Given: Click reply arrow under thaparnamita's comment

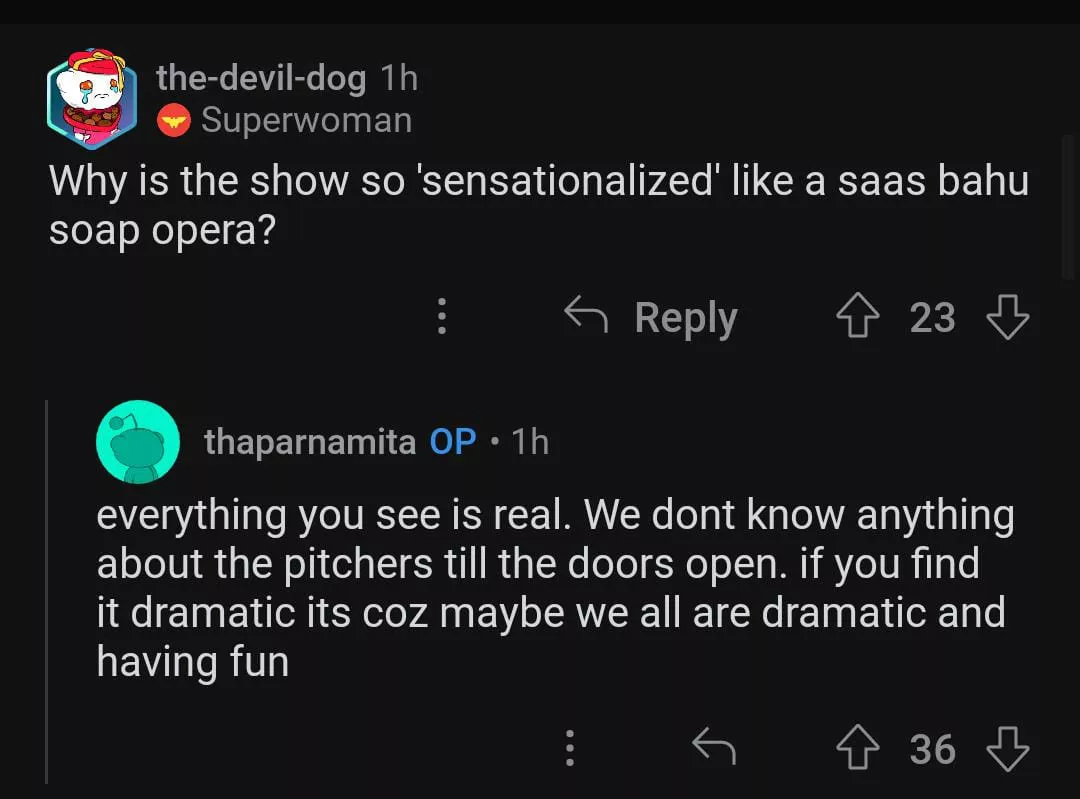Looking at the screenshot, I should tap(714, 748).
